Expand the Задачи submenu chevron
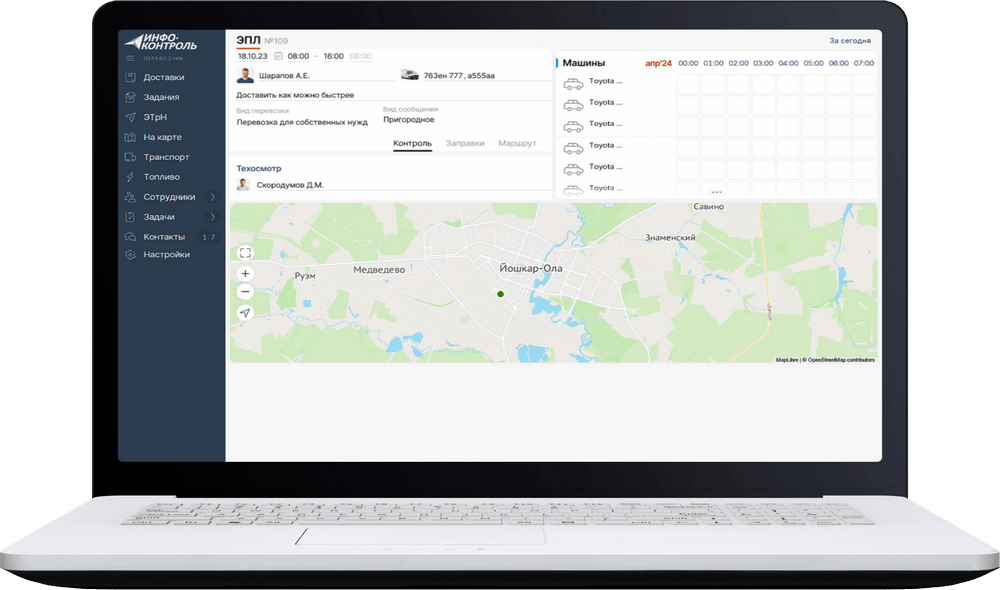The height and width of the screenshot is (590, 1000). [x=213, y=217]
